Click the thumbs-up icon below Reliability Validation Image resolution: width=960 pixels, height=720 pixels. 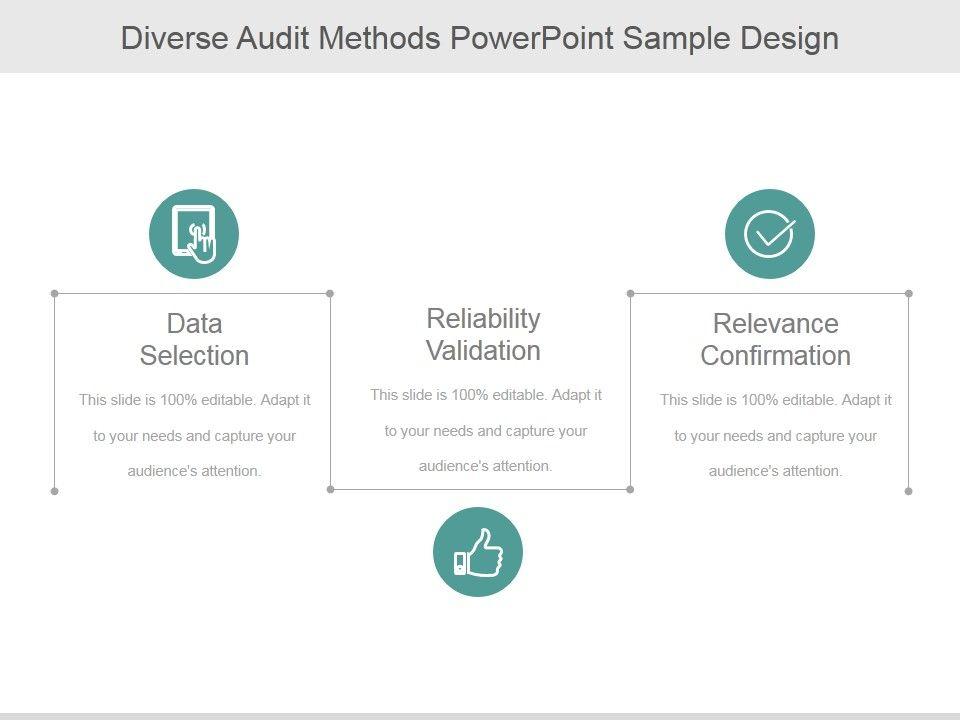coord(478,552)
